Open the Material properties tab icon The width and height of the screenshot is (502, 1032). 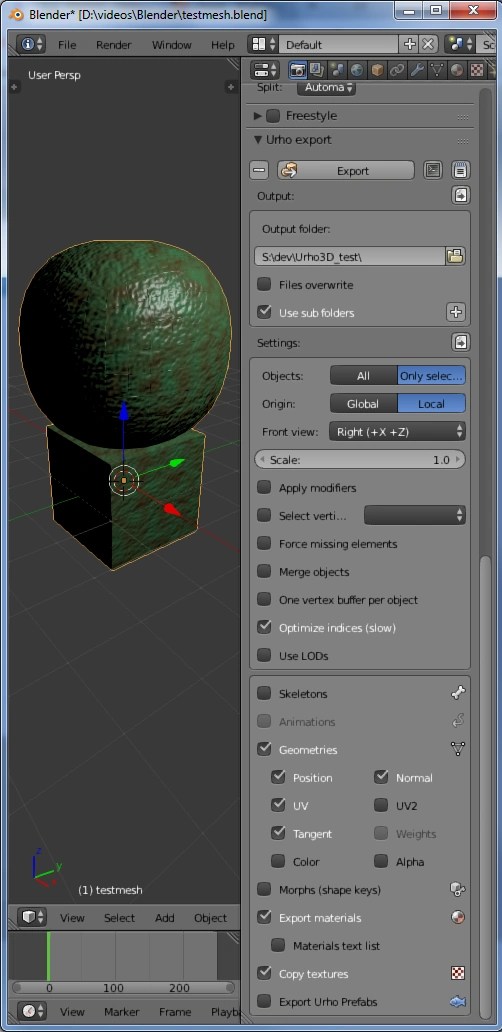457,70
